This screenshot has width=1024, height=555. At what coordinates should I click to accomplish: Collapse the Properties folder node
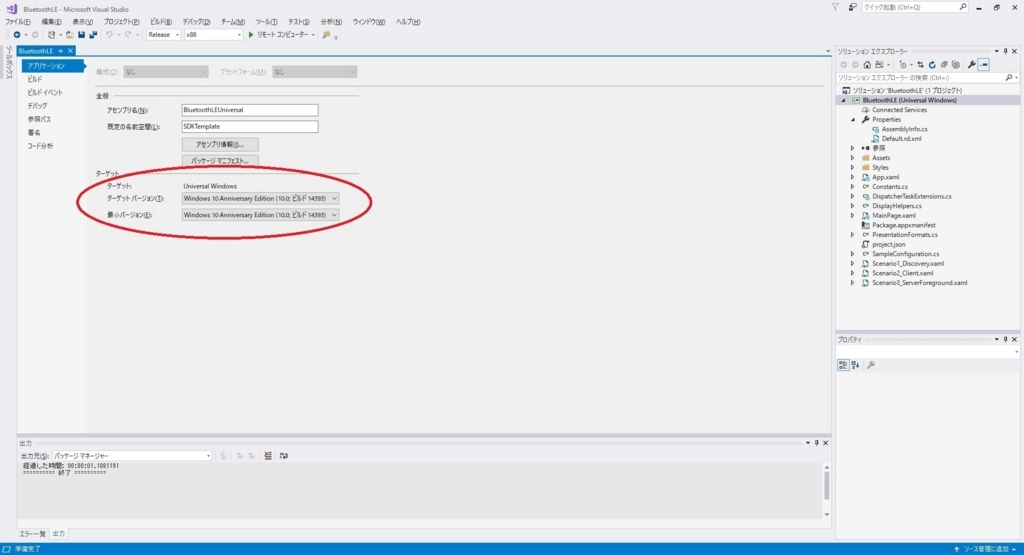[853, 119]
